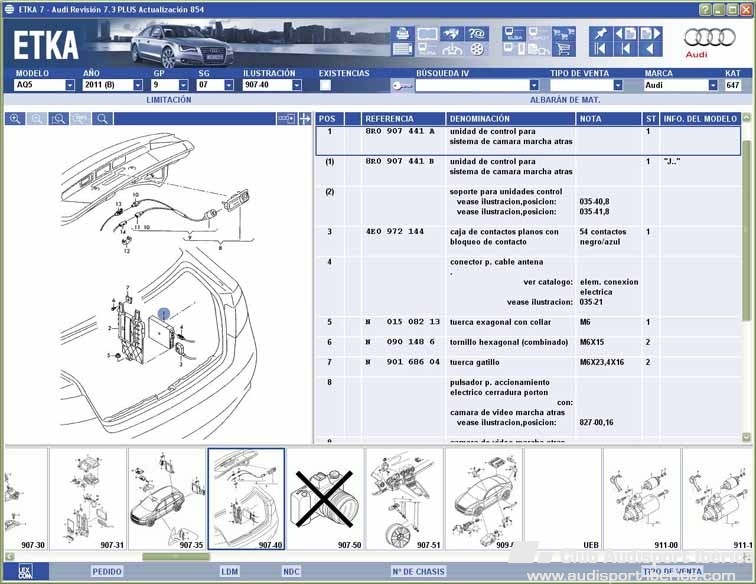Click the LDM button
This screenshot has width=756, height=584.
click(x=230, y=571)
